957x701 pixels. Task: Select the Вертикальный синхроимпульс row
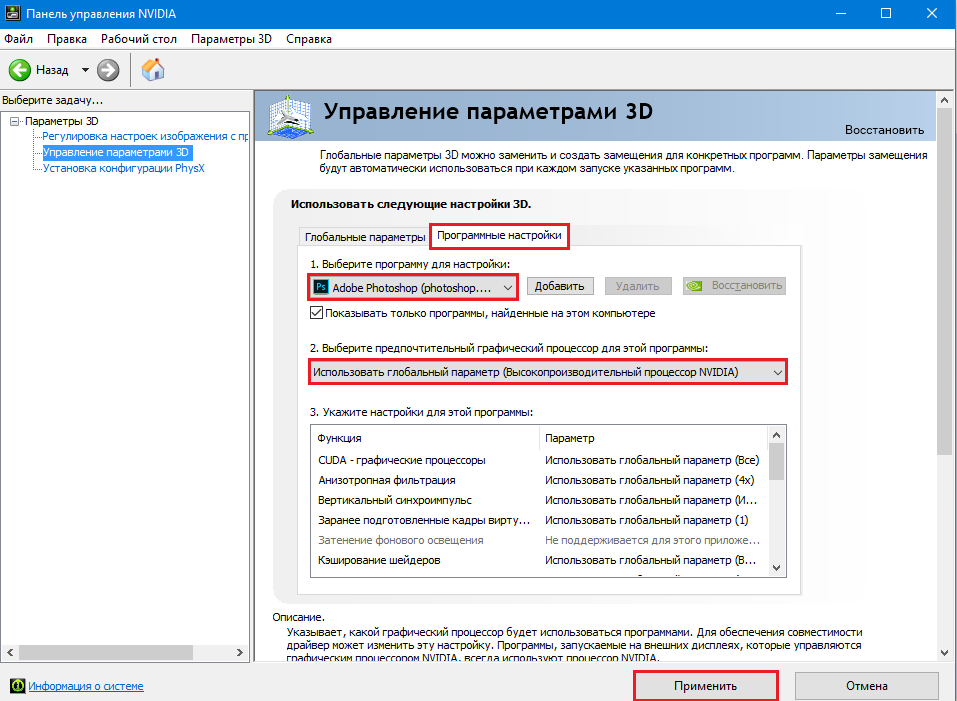click(538, 500)
